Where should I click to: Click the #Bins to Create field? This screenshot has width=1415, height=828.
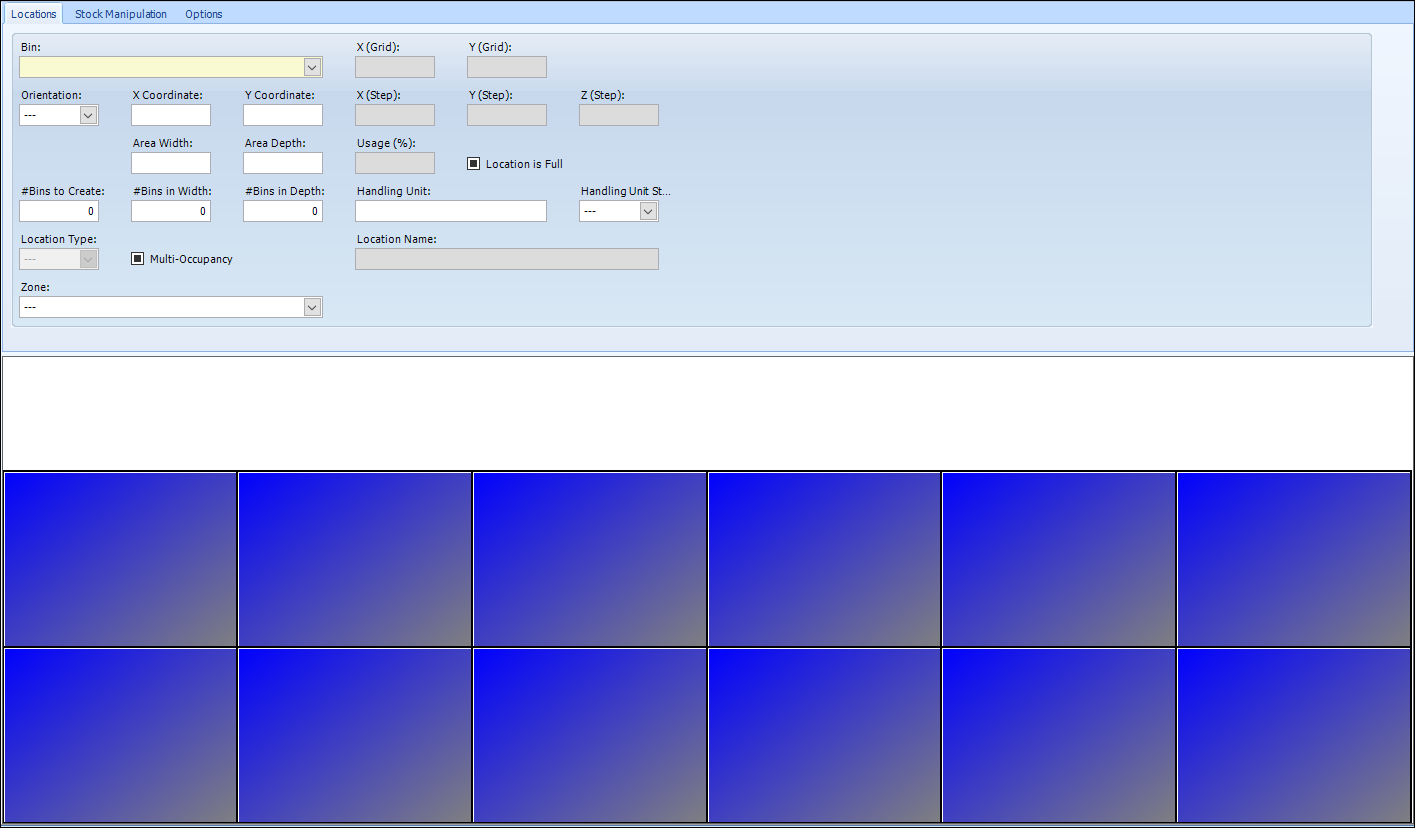coord(59,211)
